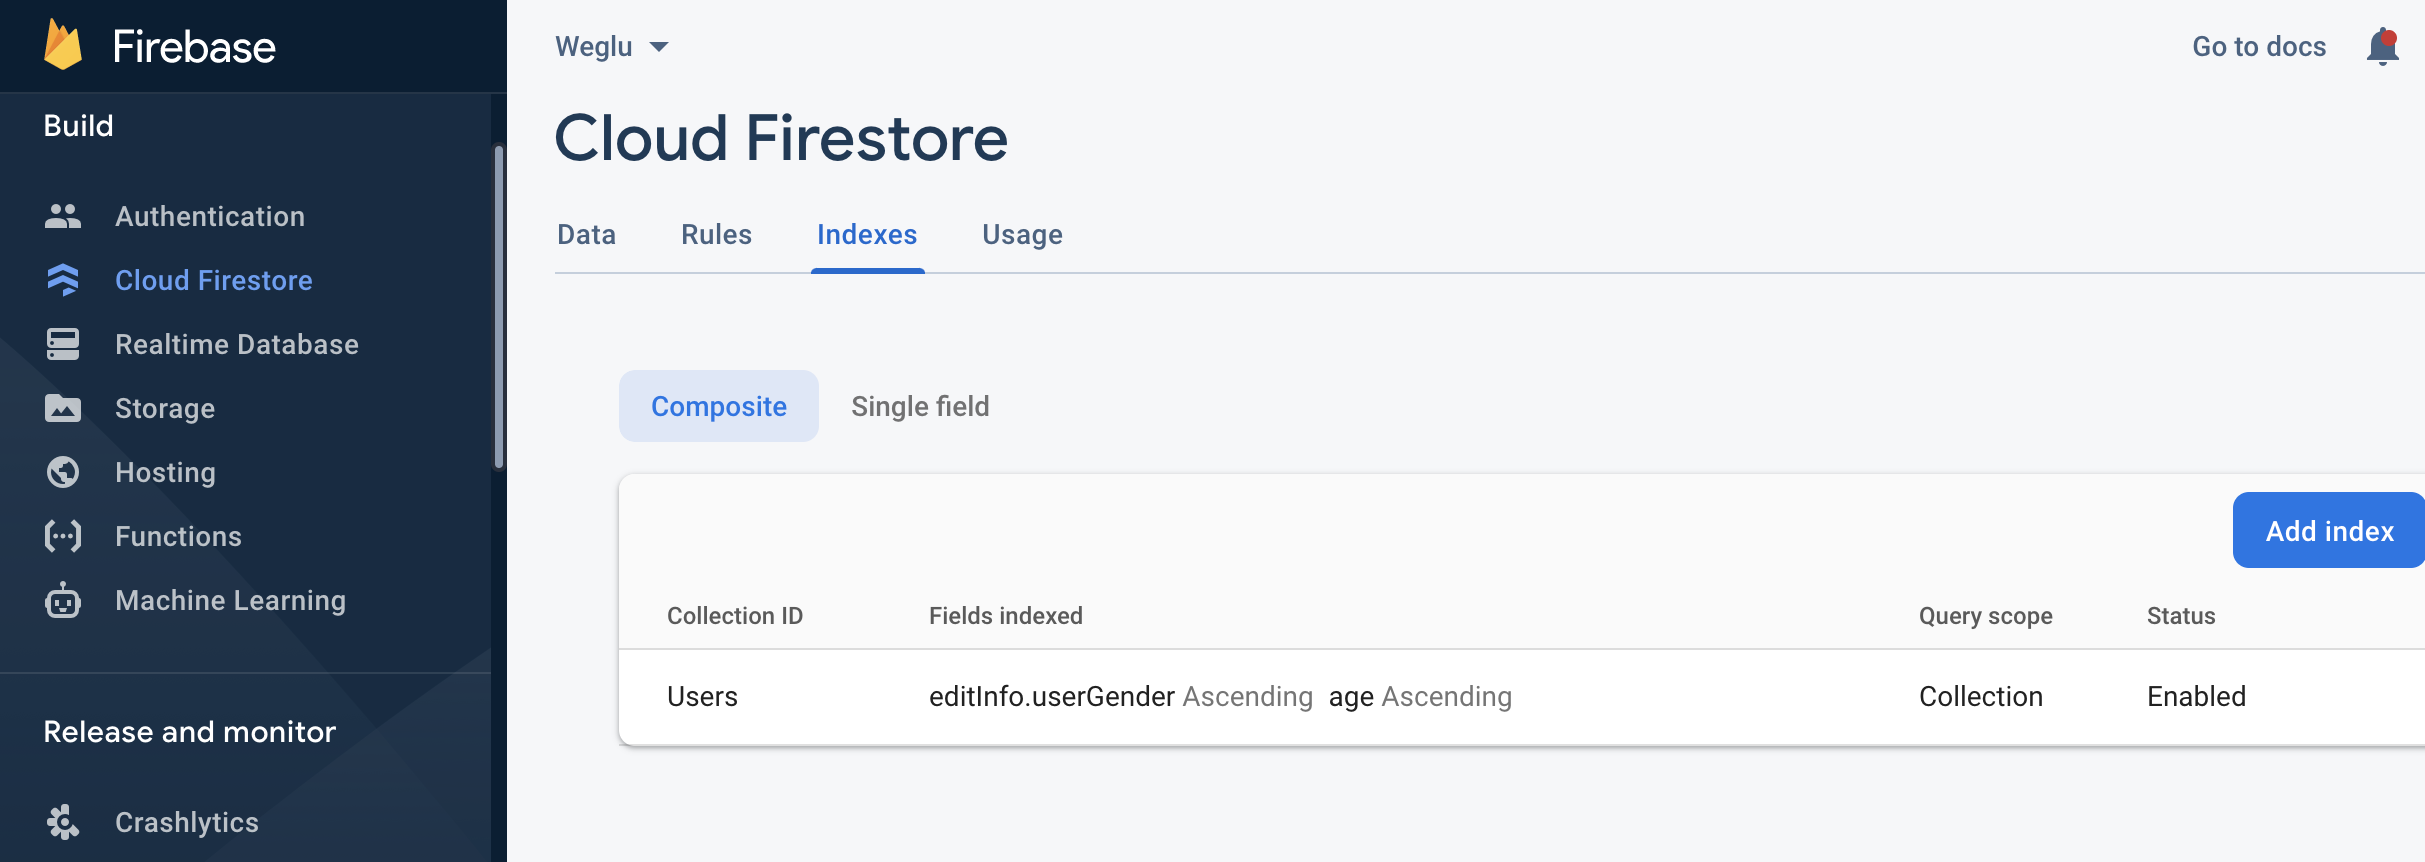The height and width of the screenshot is (862, 2425).
Task: Click the Firebase title text
Action: tap(194, 47)
